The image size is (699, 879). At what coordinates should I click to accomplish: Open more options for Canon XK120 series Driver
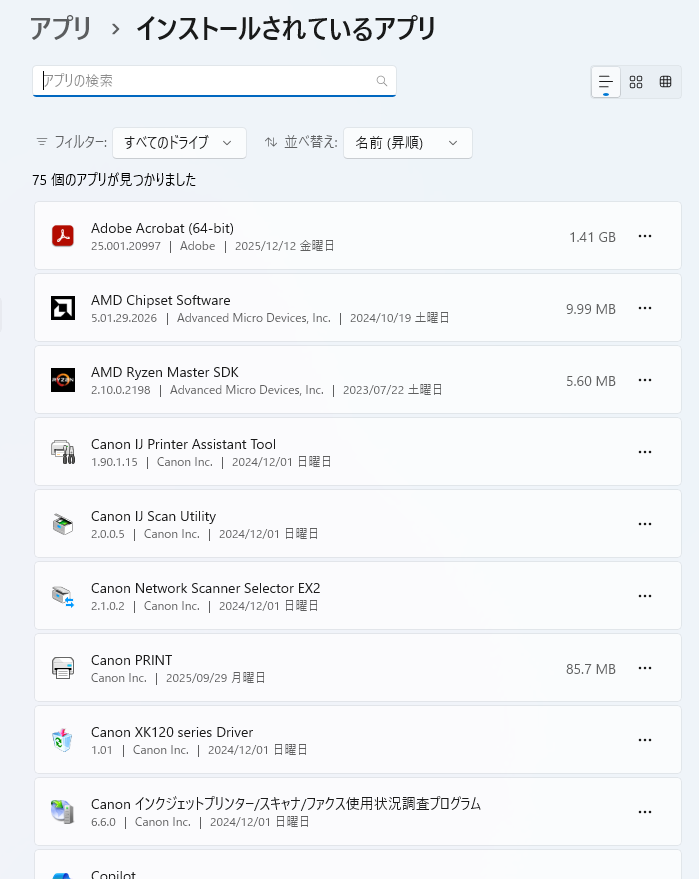point(645,740)
